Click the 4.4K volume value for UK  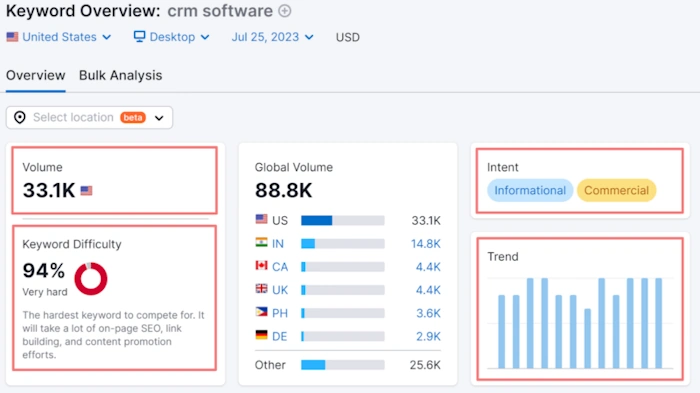[428, 290]
